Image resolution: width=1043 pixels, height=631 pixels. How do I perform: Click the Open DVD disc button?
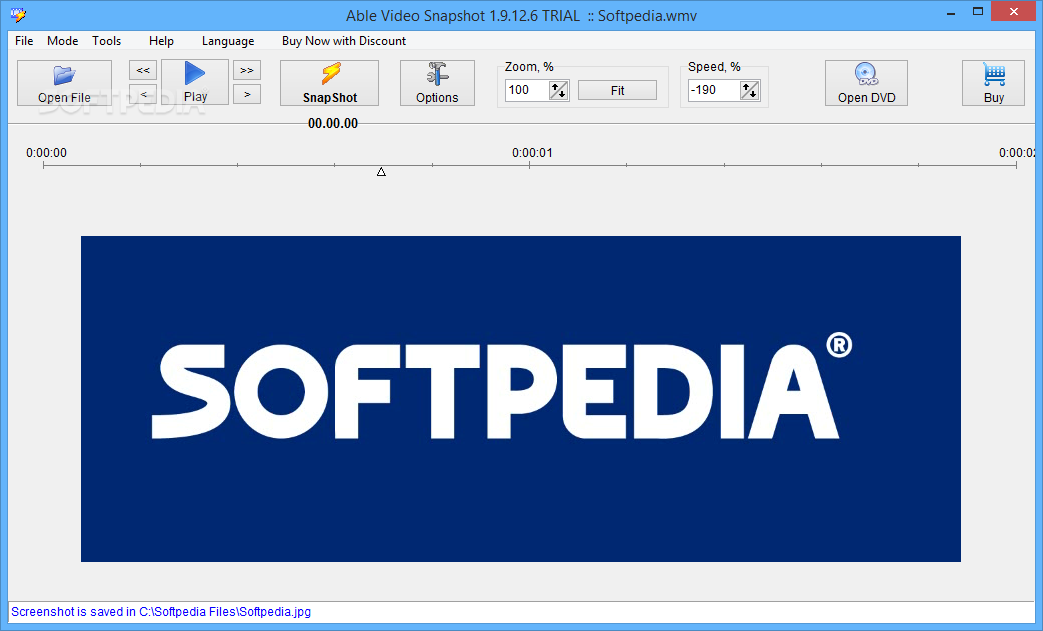tap(866, 82)
